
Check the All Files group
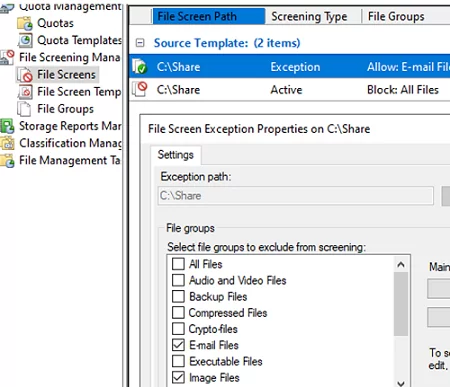[x=178, y=264]
